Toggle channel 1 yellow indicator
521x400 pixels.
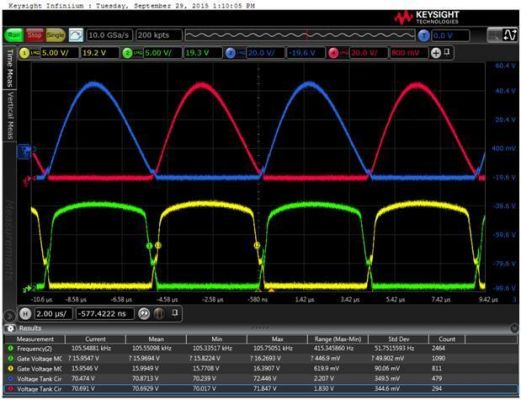coord(24,53)
